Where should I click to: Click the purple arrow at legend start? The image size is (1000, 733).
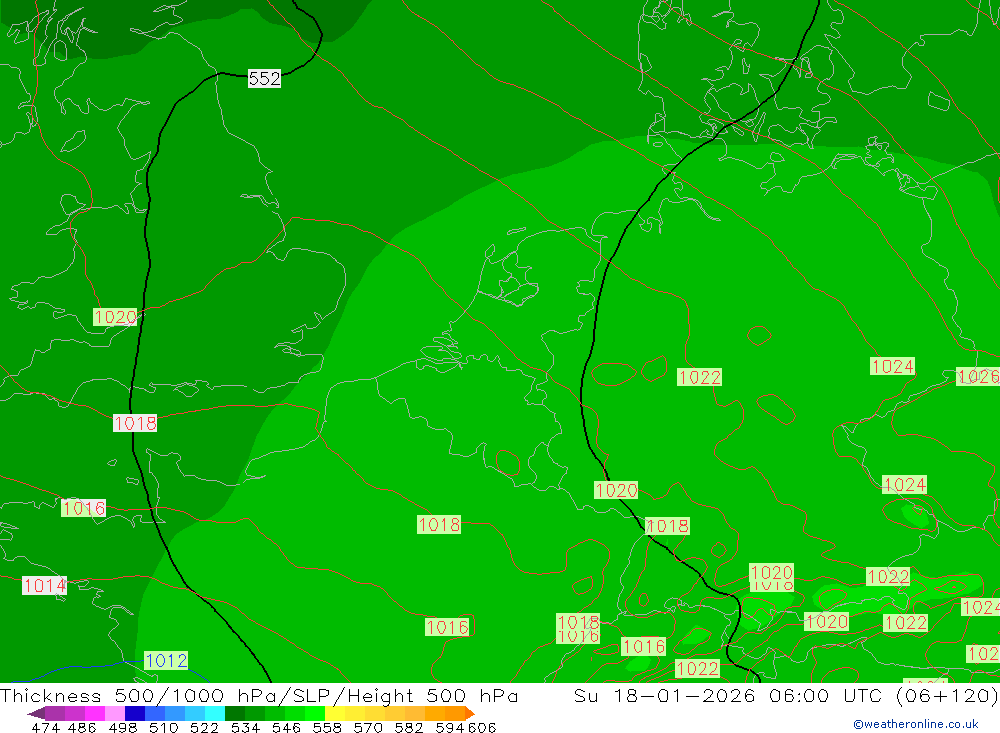pos(36,713)
